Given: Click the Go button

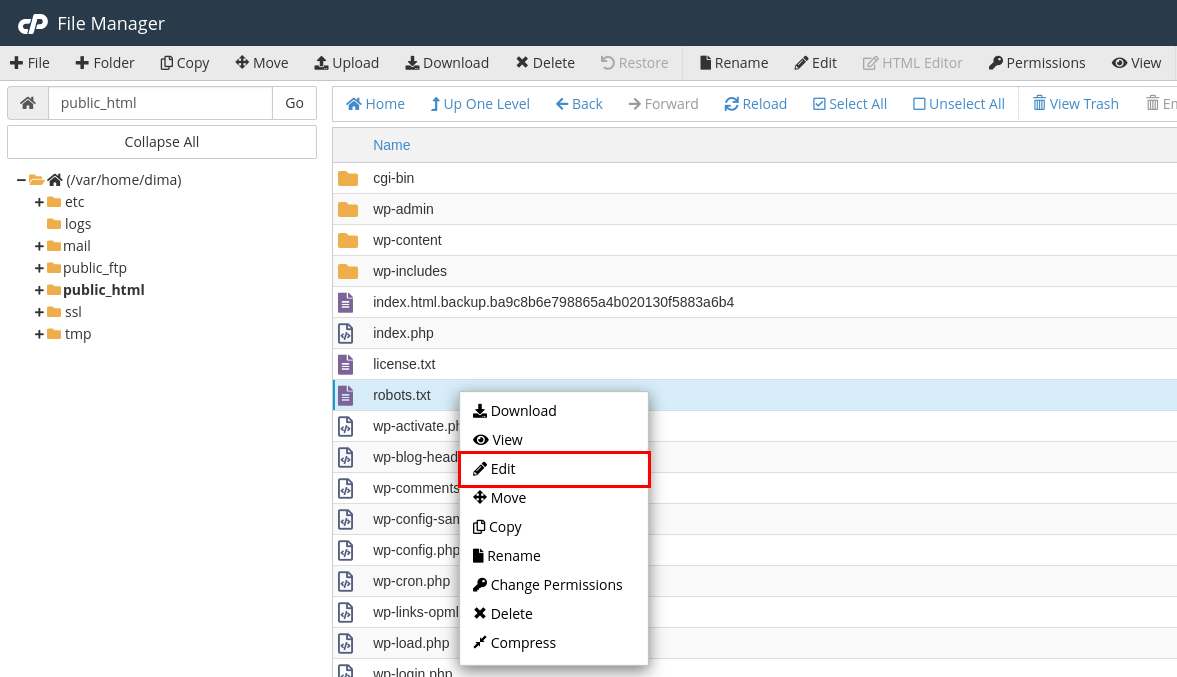Looking at the screenshot, I should click(294, 103).
